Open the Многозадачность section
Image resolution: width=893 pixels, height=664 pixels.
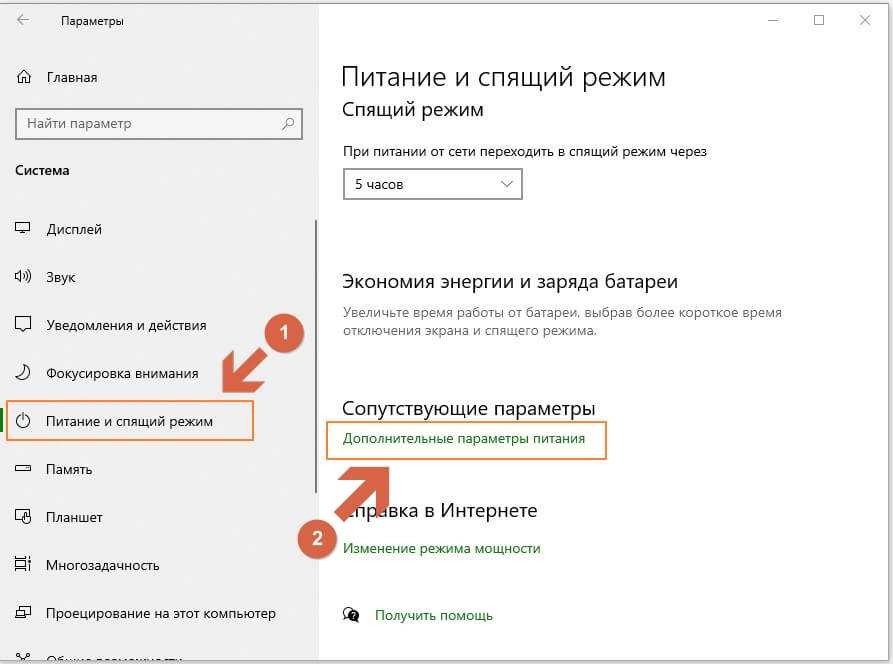click(x=103, y=565)
